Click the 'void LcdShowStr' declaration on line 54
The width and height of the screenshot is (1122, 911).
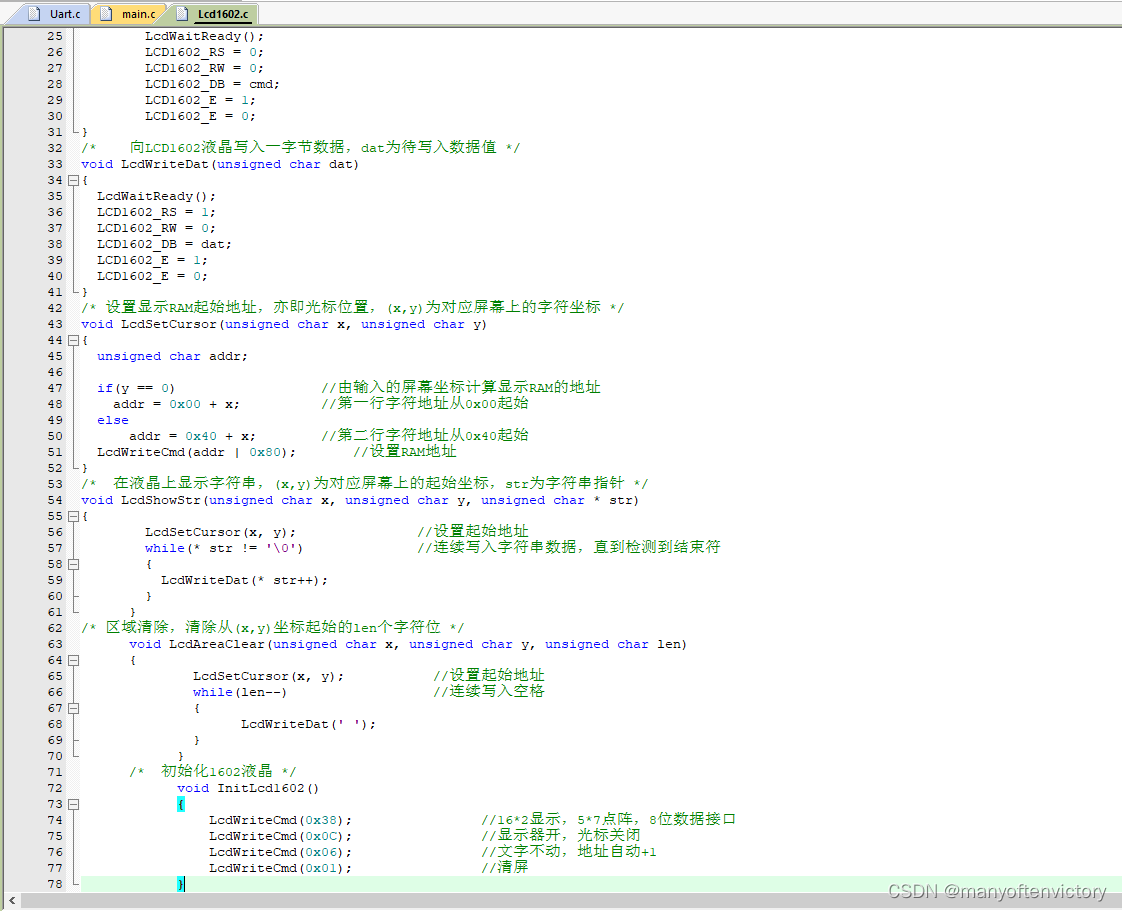pos(360,500)
